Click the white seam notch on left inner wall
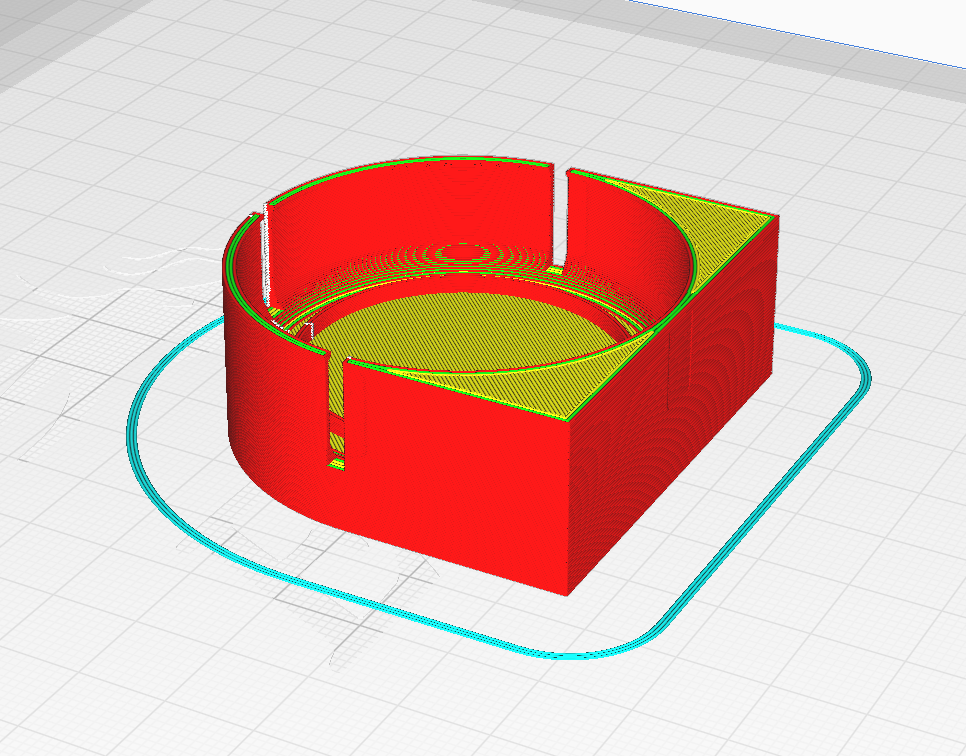This screenshot has width=966, height=756. pos(266,255)
